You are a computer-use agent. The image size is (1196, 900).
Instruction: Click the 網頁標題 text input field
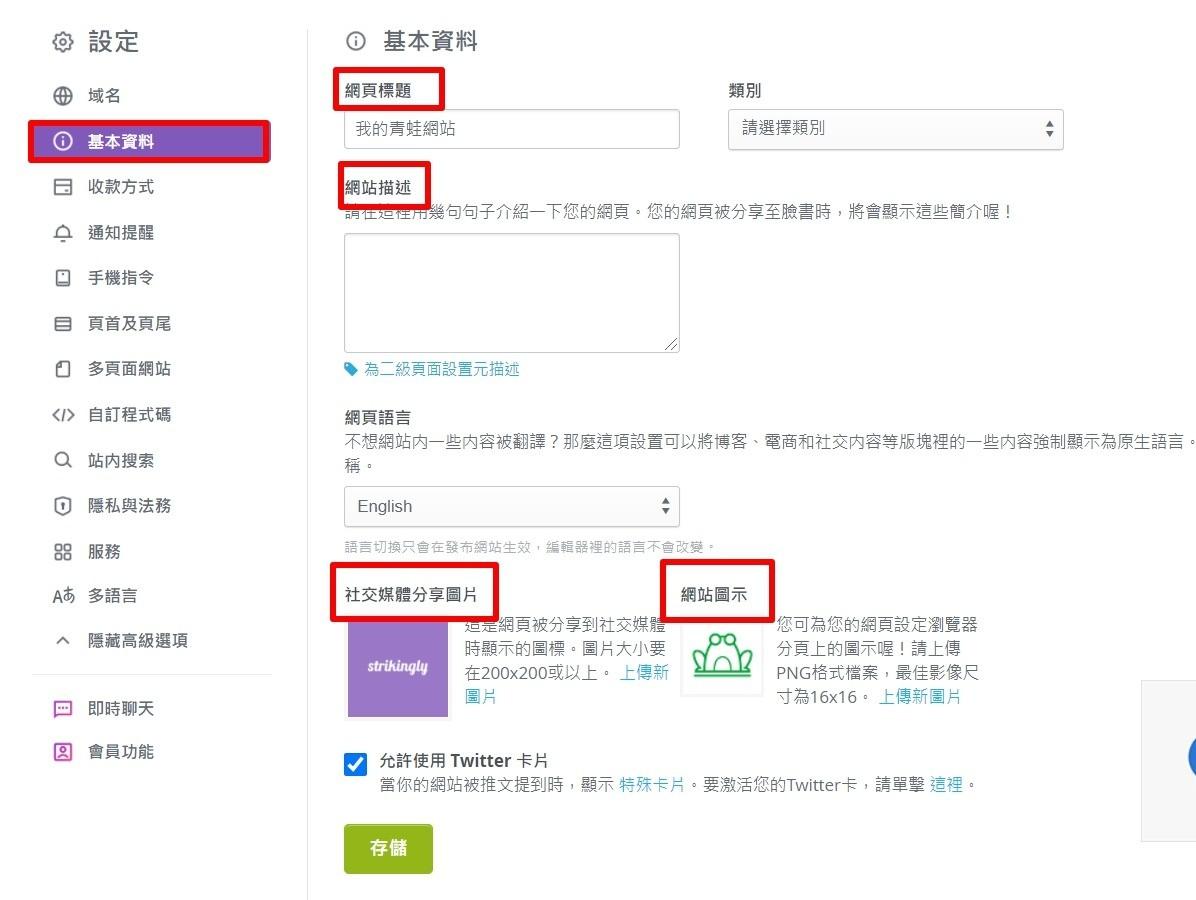pyautogui.click(x=511, y=129)
